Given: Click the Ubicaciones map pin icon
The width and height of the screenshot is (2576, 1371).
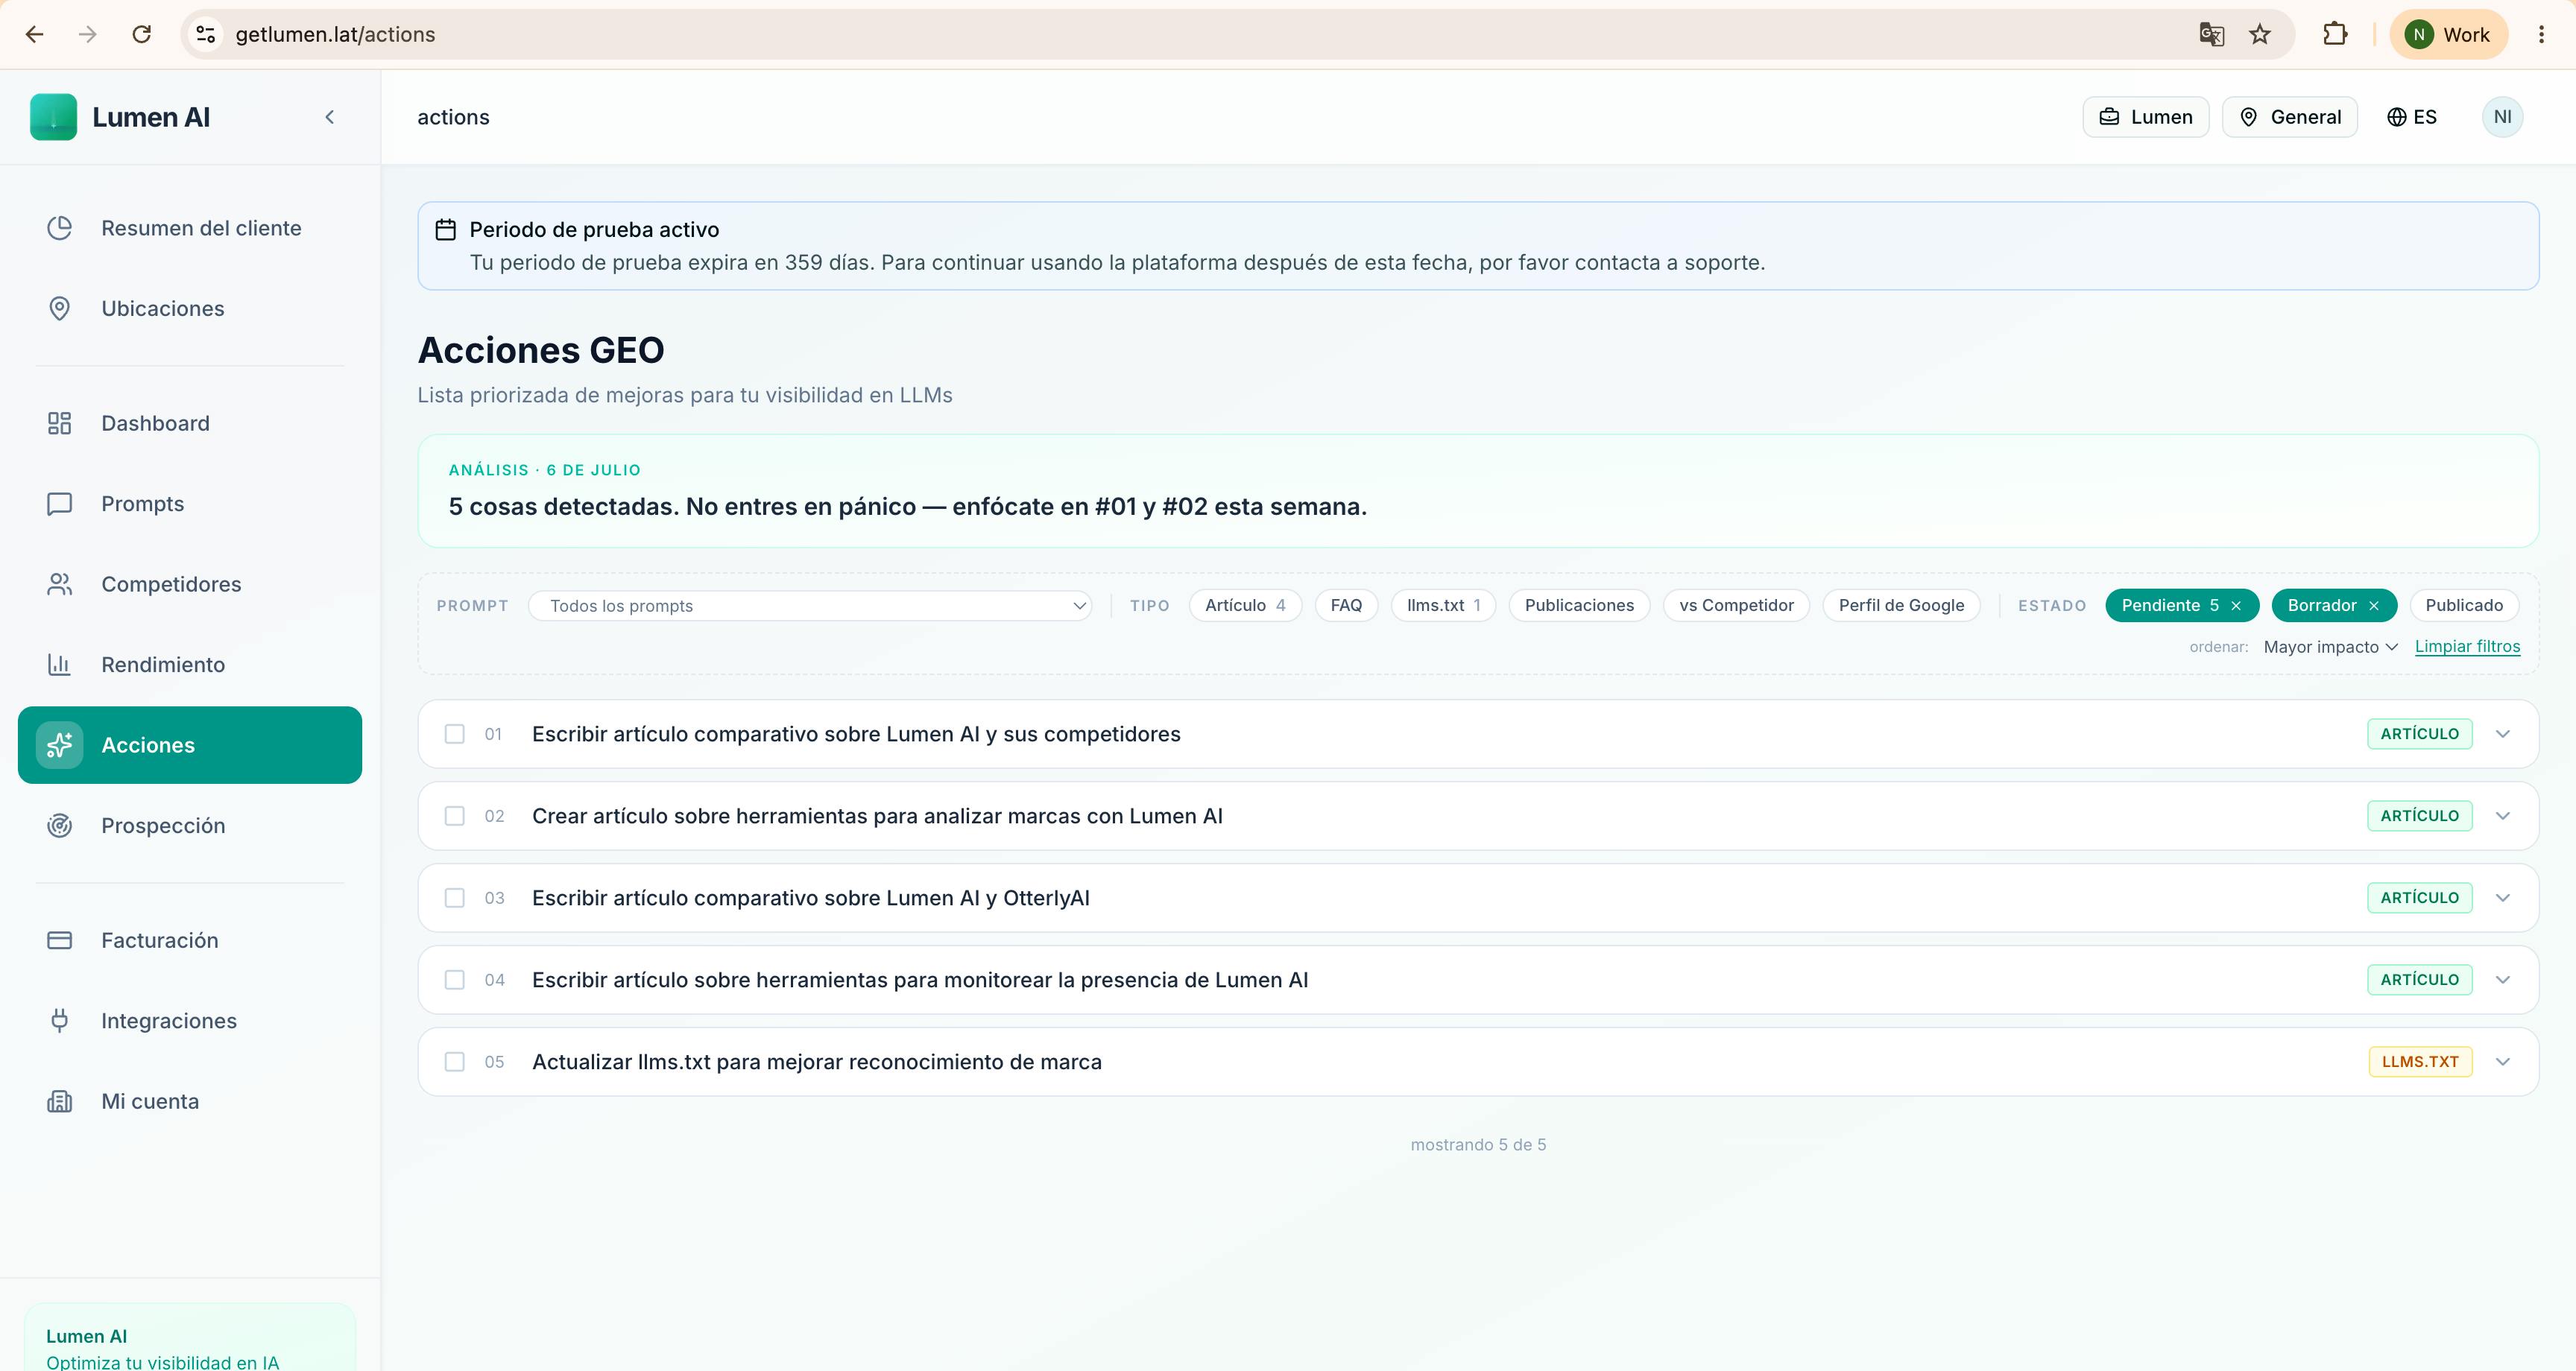Looking at the screenshot, I should pyautogui.click(x=60, y=309).
